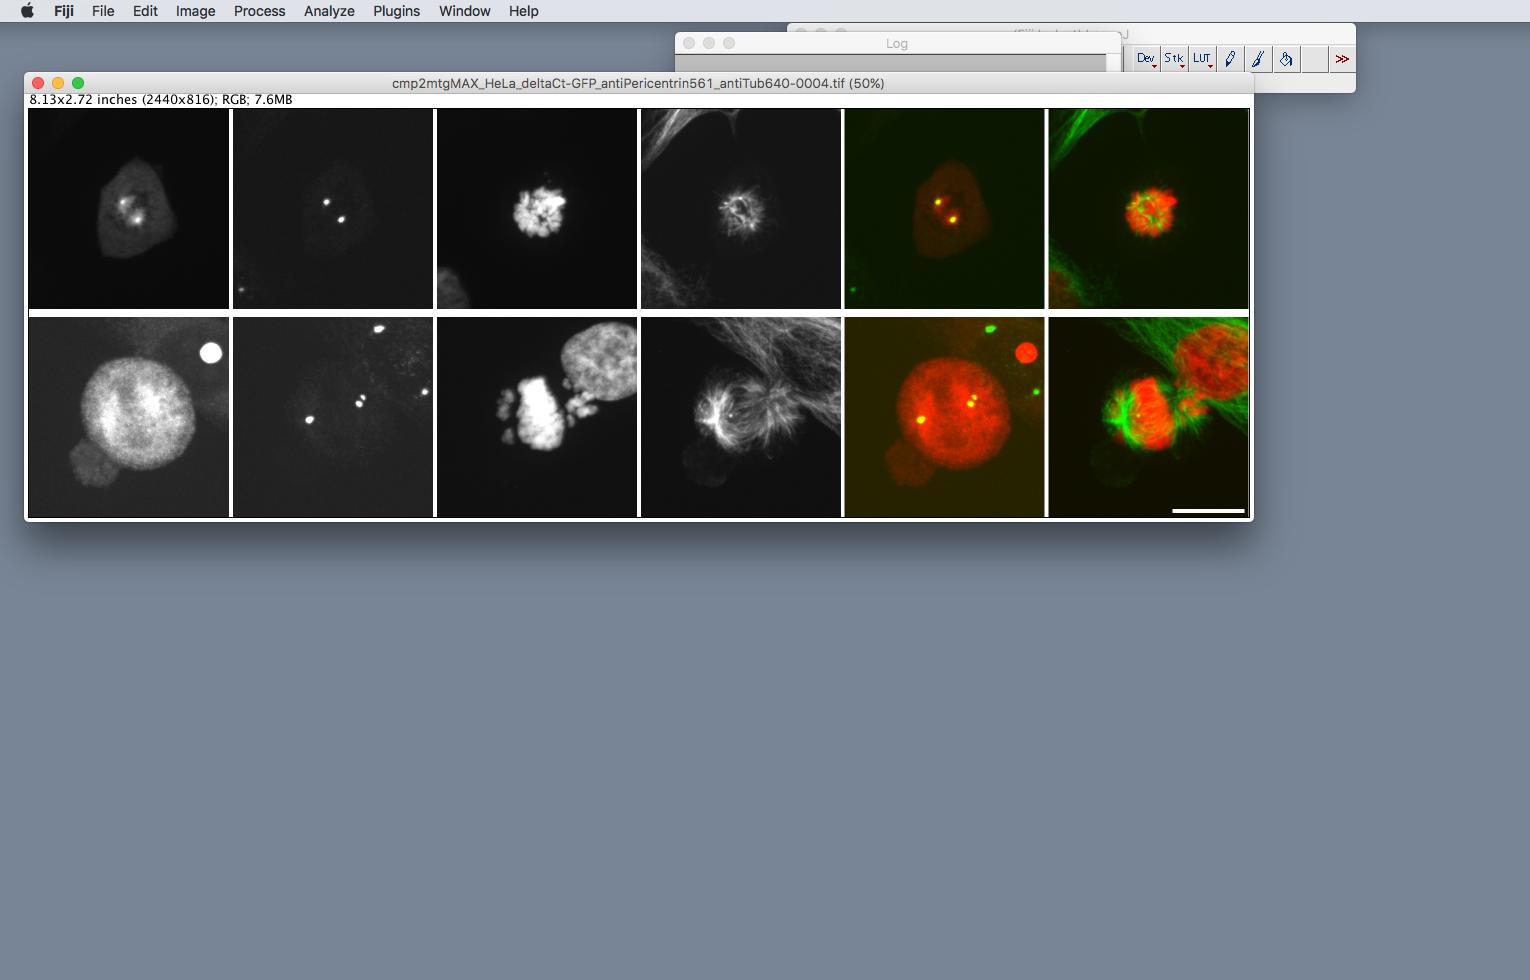1530x980 pixels.
Task: Open the File menu
Action: pyautogui.click(x=103, y=11)
